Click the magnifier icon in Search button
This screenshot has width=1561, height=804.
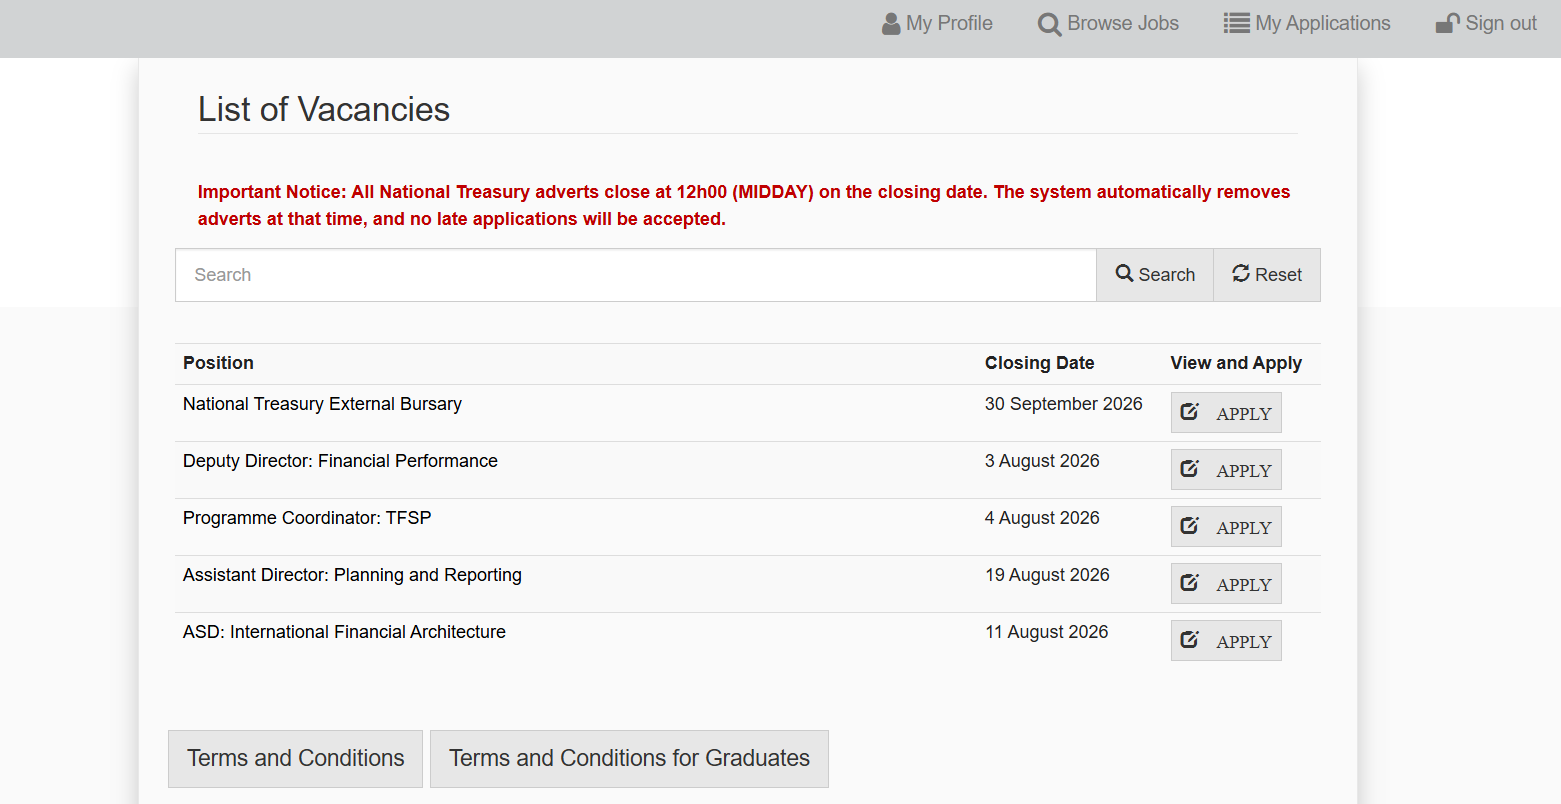coord(1125,273)
